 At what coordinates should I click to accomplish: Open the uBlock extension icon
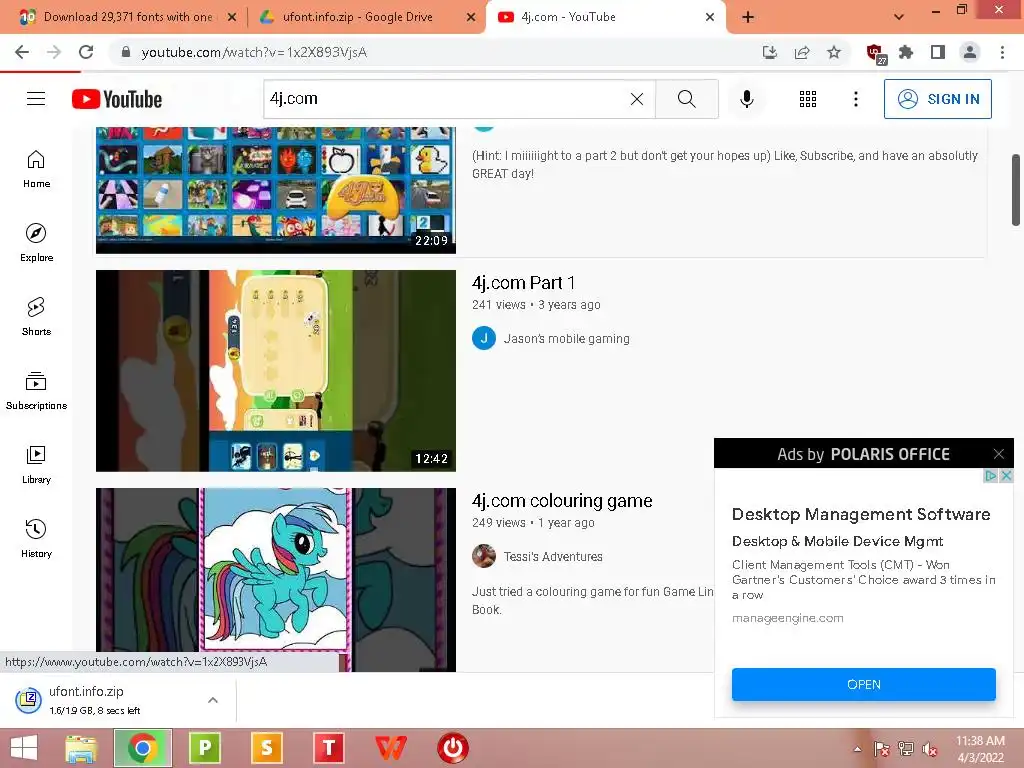[x=875, y=53]
